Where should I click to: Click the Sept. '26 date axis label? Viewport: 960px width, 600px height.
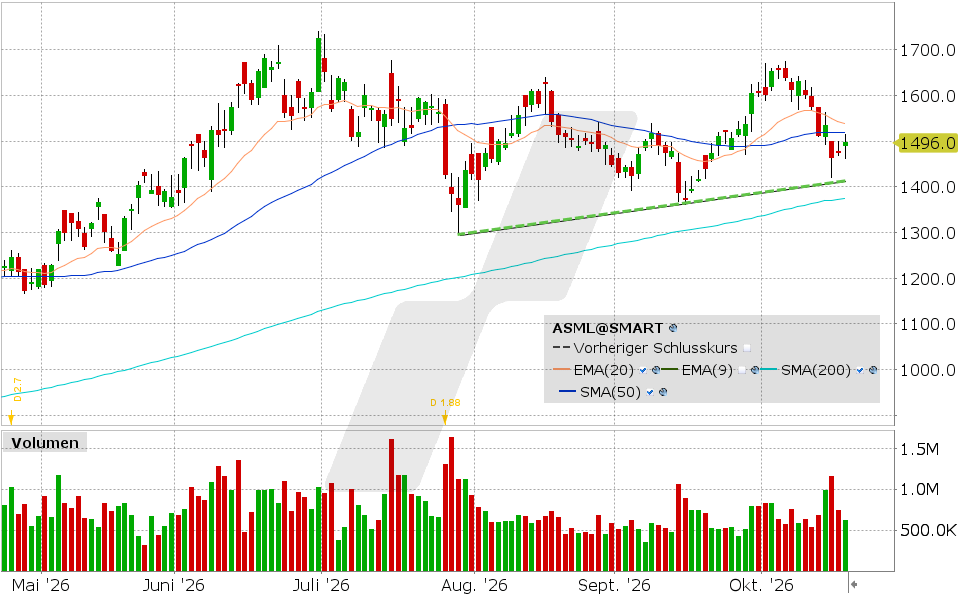tap(614, 586)
